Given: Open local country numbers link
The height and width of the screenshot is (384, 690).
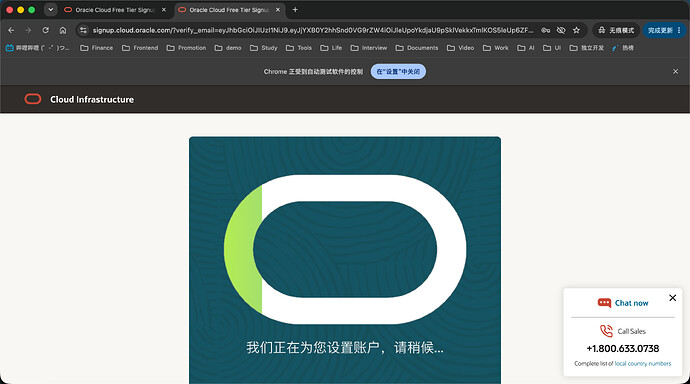Looking at the screenshot, I should point(642,364).
